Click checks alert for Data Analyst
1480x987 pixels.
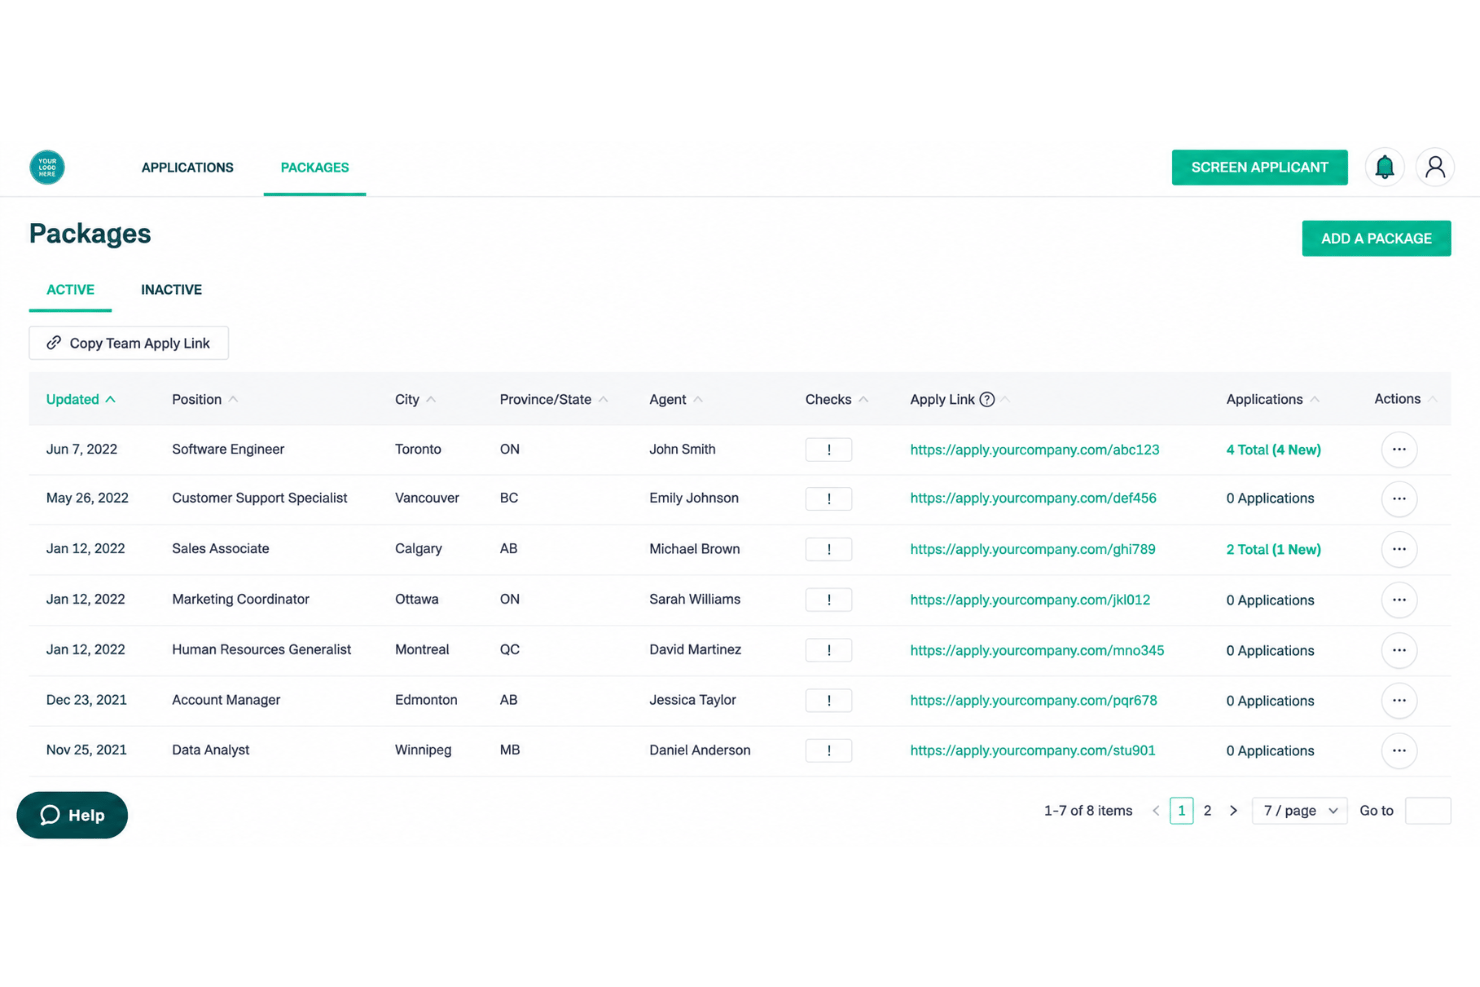pyautogui.click(x=829, y=751)
